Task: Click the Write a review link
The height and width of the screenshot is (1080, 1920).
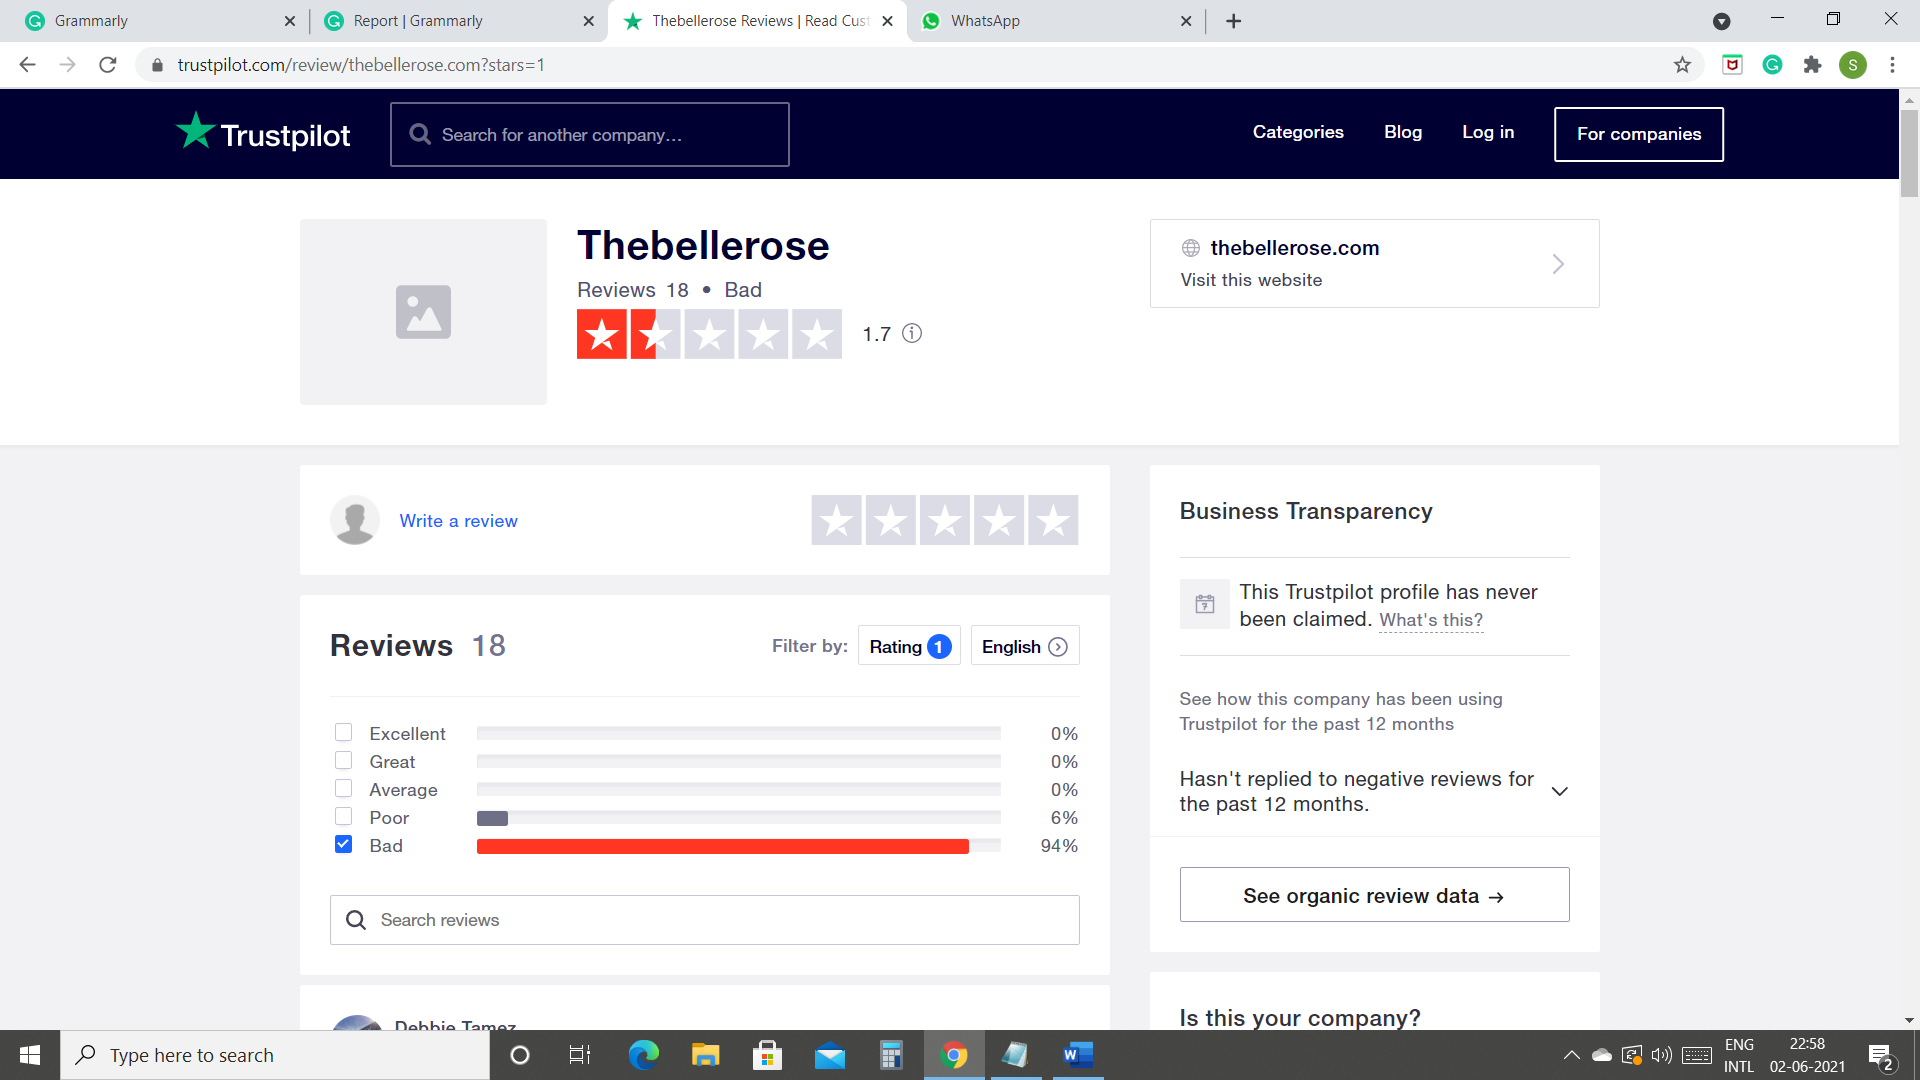Action: 458,520
